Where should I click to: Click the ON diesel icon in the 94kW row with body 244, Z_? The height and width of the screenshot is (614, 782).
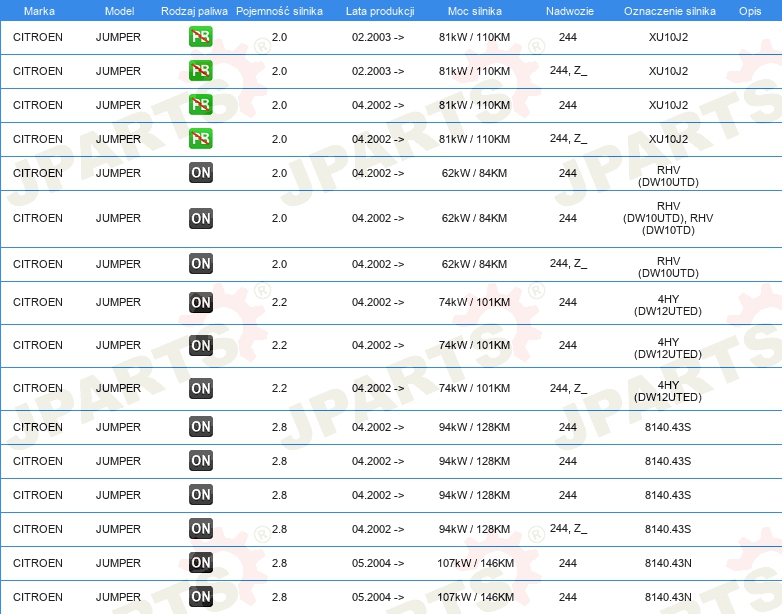coord(200,529)
